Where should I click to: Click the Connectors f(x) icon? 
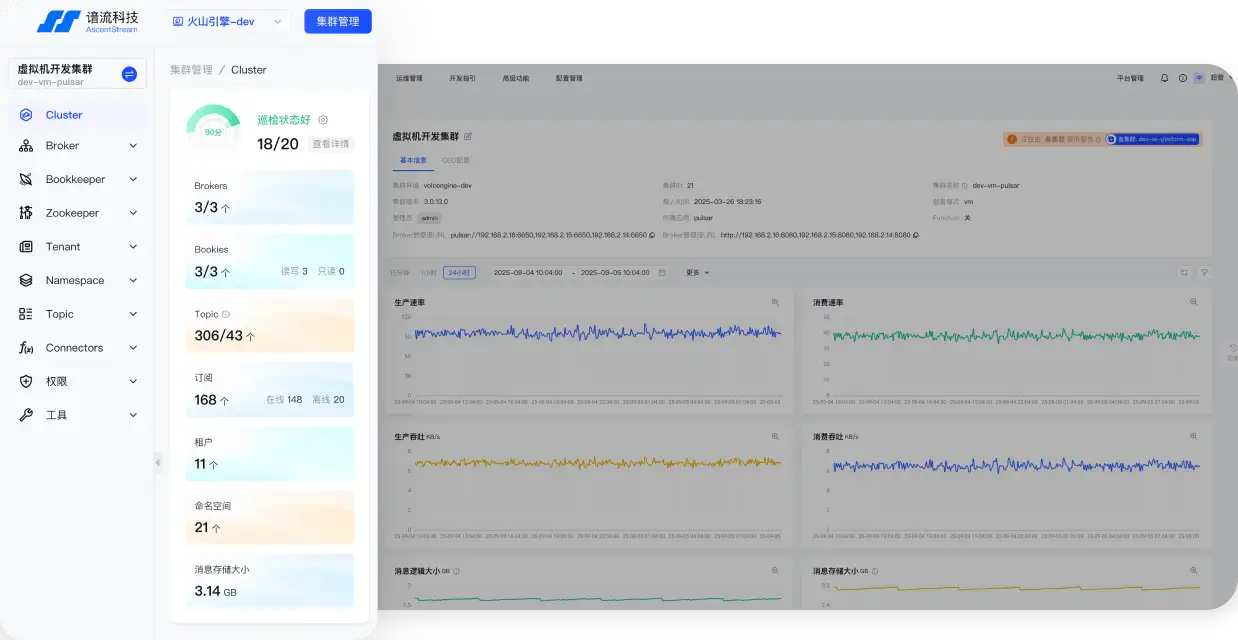[x=26, y=348]
